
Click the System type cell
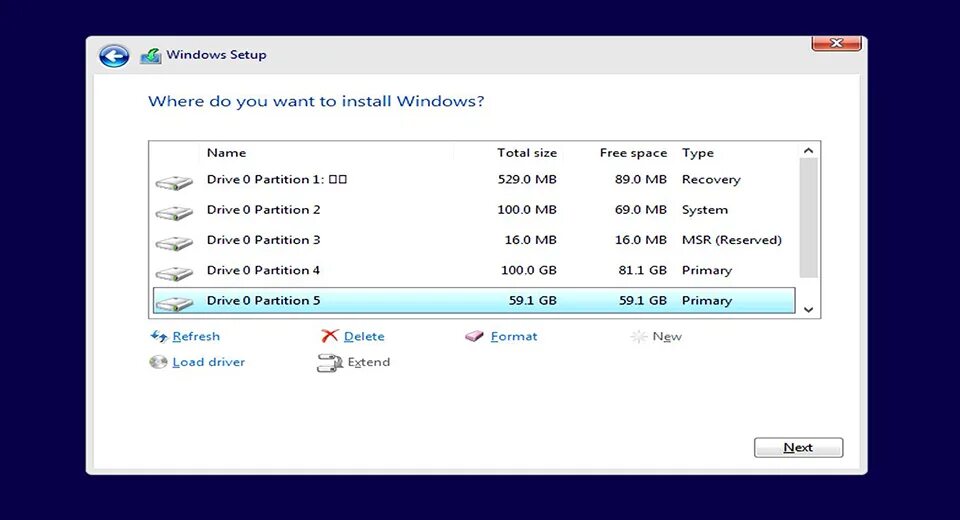pos(705,210)
